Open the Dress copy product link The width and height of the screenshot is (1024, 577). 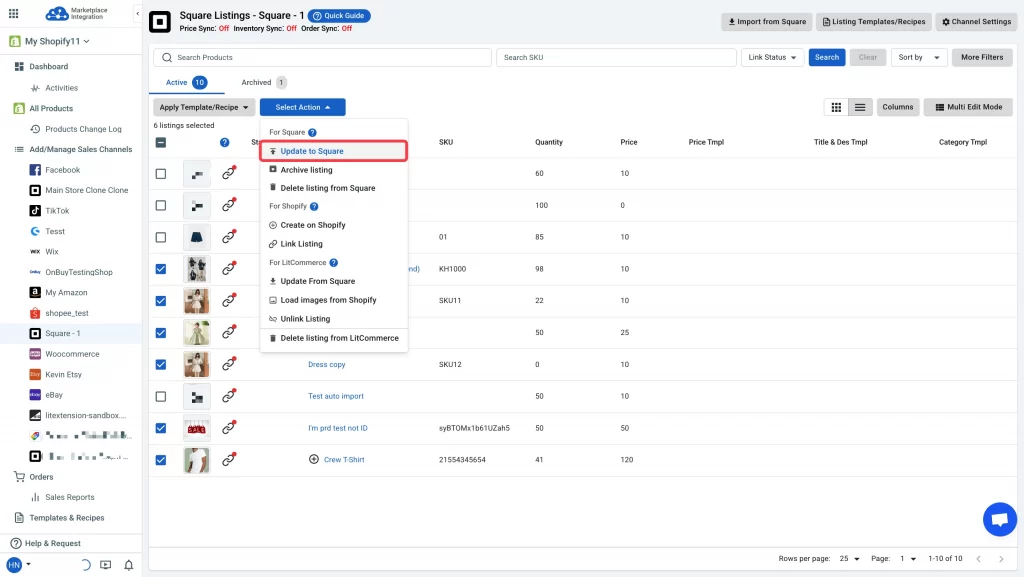point(327,364)
